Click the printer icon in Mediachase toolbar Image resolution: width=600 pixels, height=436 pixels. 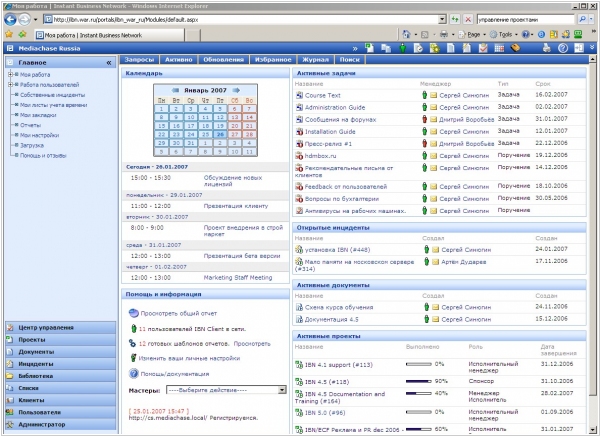point(546,48)
